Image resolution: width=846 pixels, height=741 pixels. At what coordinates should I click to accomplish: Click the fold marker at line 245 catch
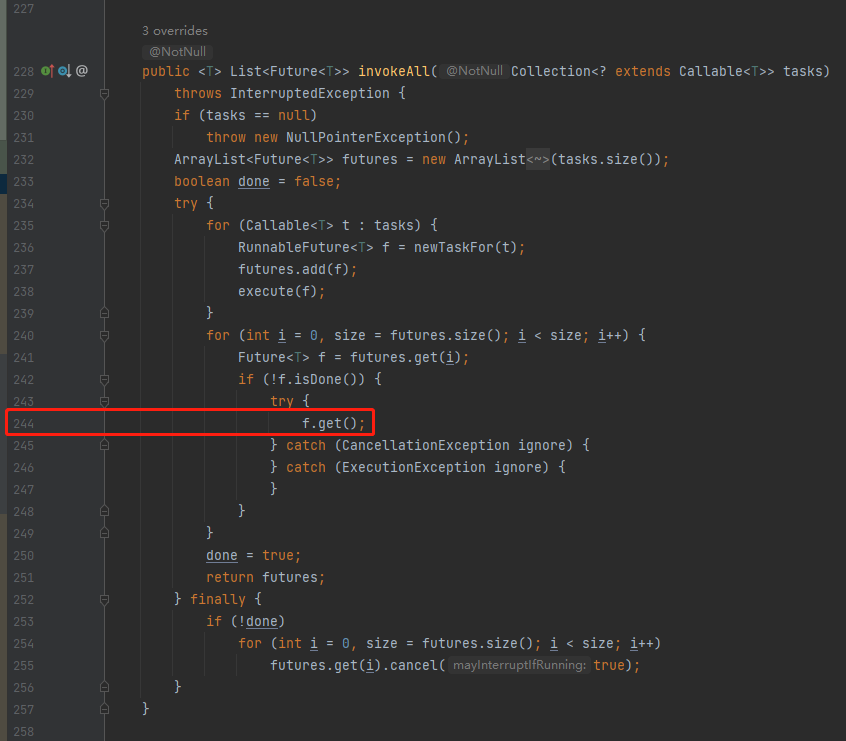point(105,445)
